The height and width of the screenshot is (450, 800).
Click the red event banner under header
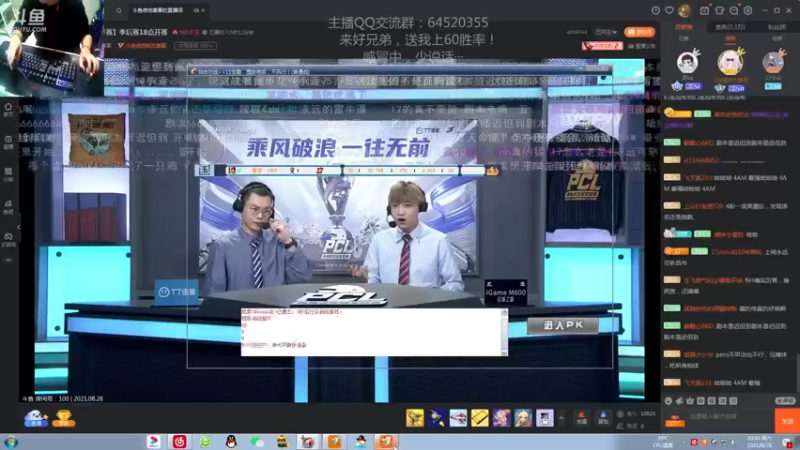point(602,46)
